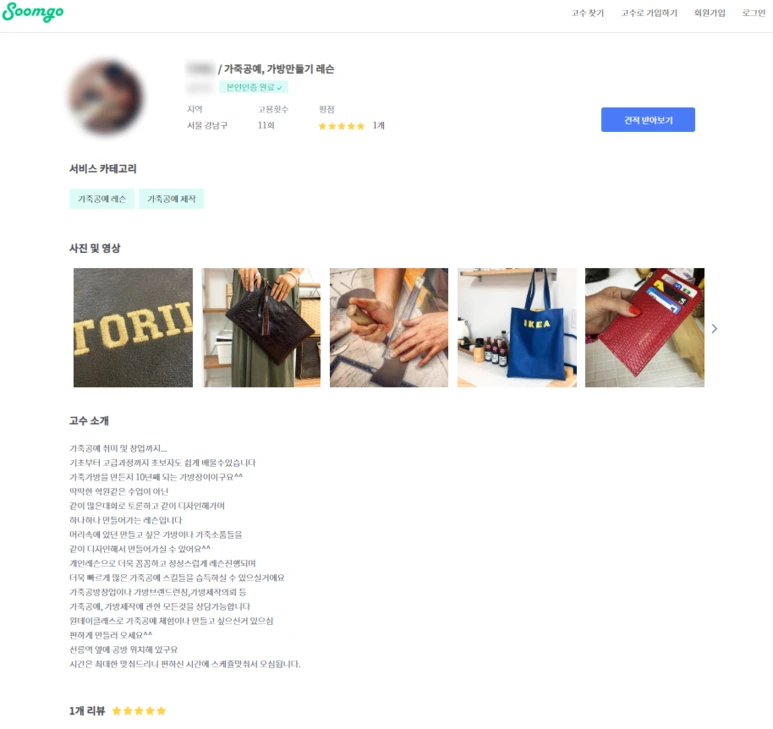The width and height of the screenshot is (773, 729).
Task: Open the dark crocodile clutch photo
Action: click(261, 327)
